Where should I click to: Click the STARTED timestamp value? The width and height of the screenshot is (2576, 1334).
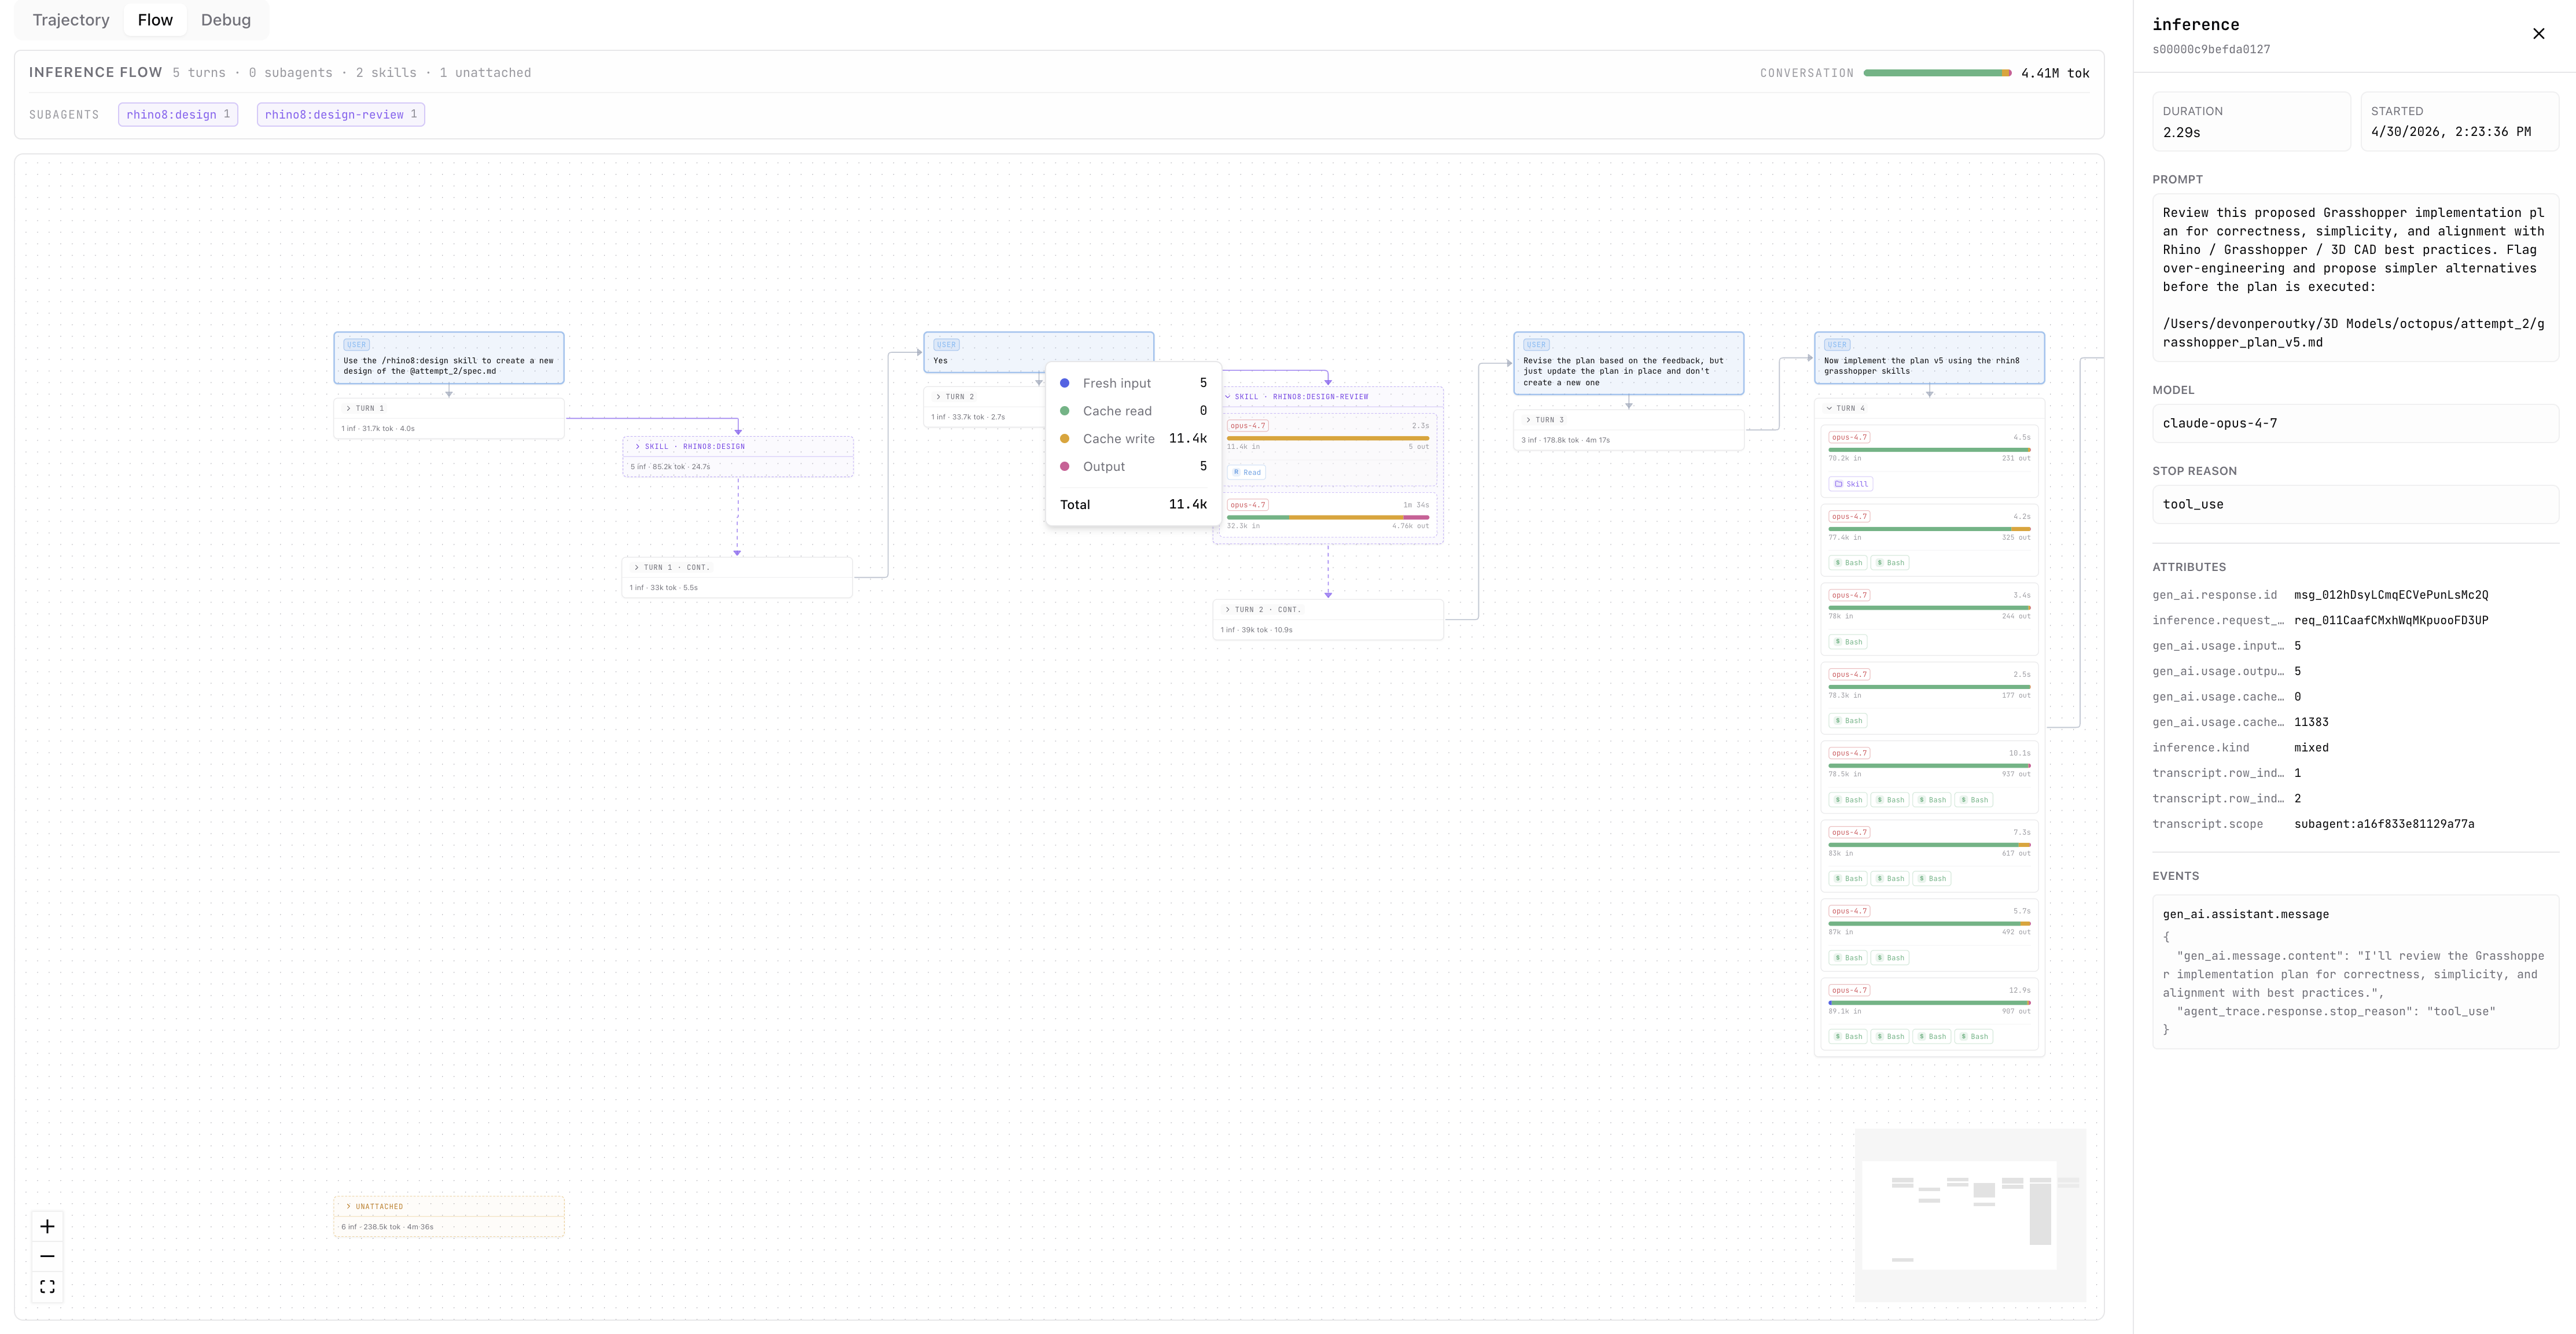(x=2451, y=132)
